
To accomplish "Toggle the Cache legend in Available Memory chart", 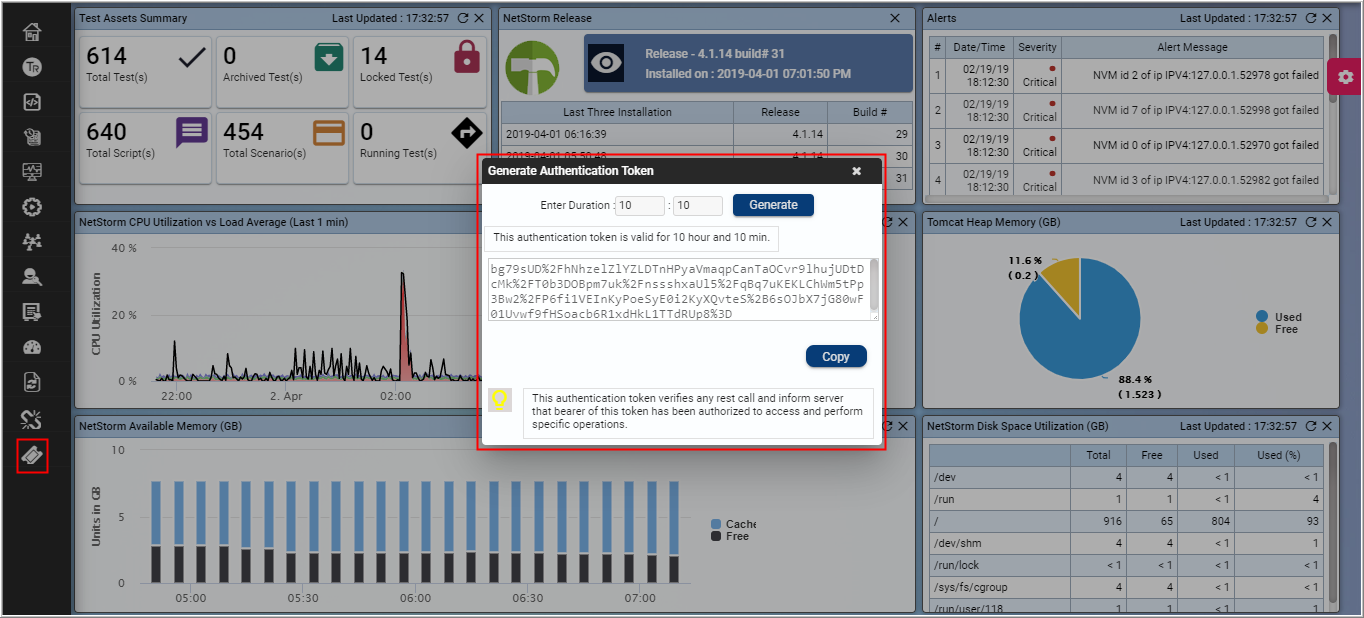I will [733, 524].
